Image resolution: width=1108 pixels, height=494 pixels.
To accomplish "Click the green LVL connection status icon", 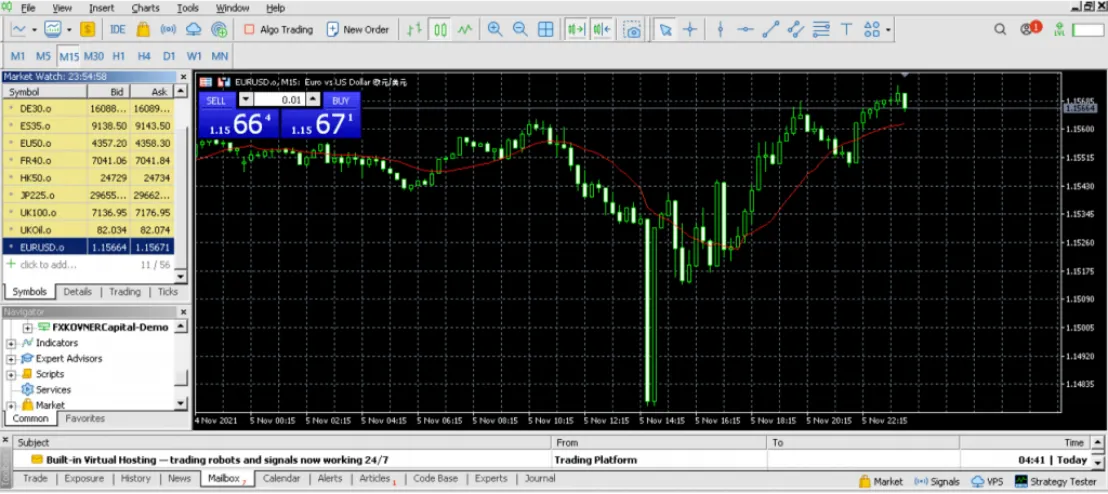I will [1059, 30].
